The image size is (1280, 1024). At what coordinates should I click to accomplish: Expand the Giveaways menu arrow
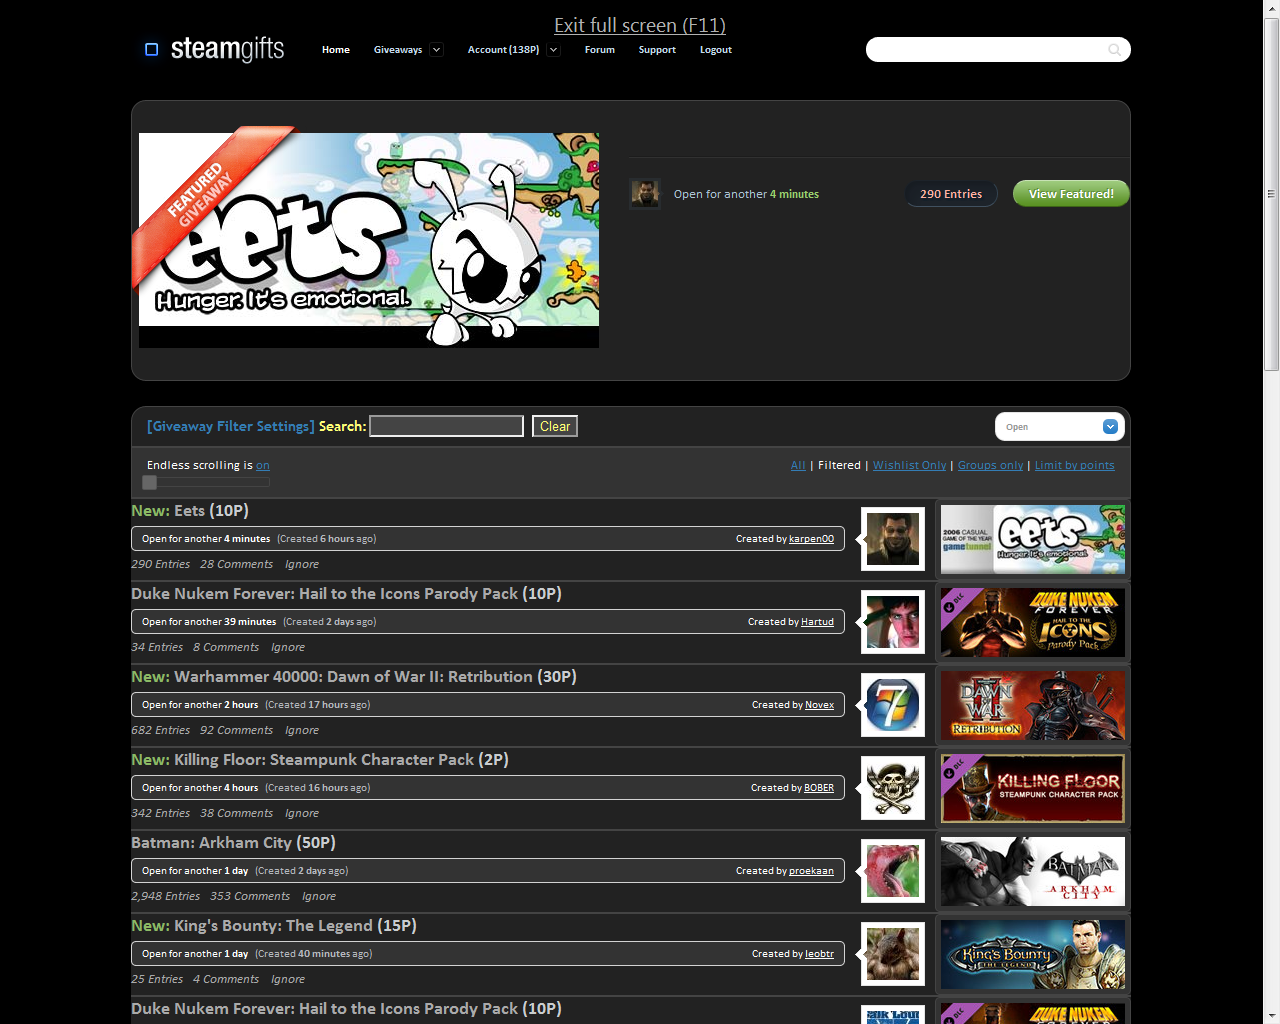coord(436,50)
